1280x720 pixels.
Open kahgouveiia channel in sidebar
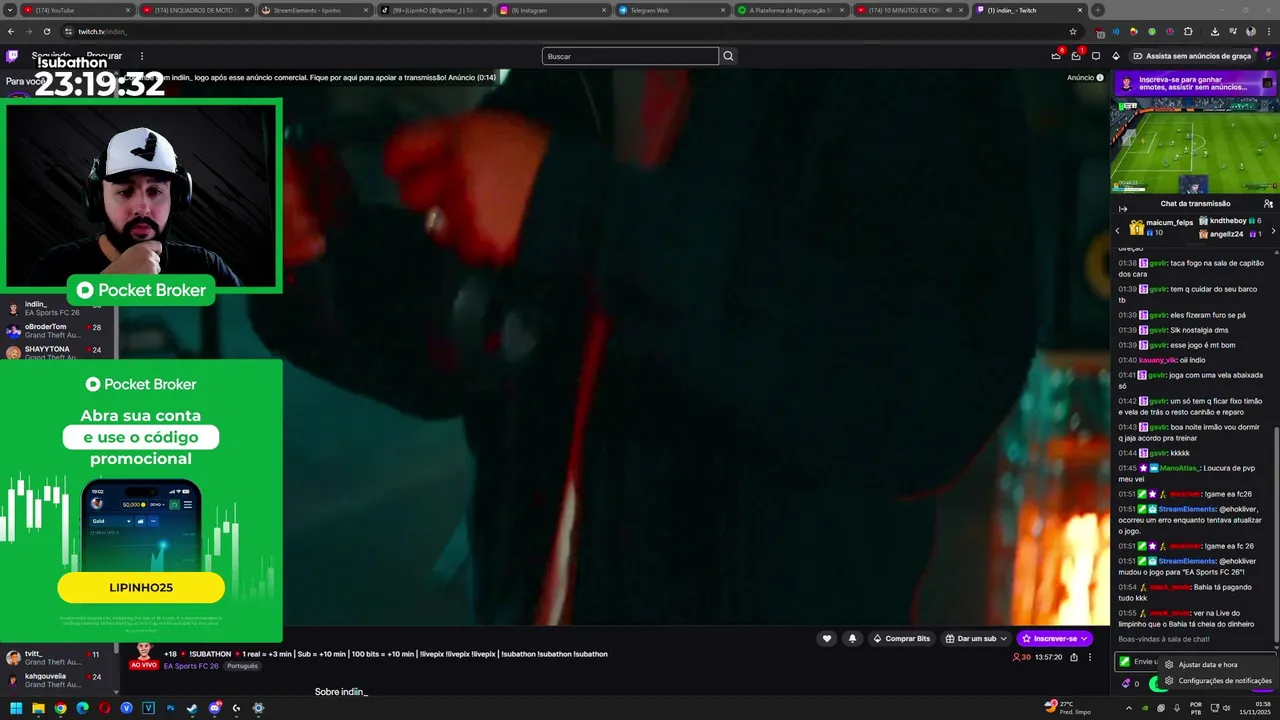pos(58,680)
